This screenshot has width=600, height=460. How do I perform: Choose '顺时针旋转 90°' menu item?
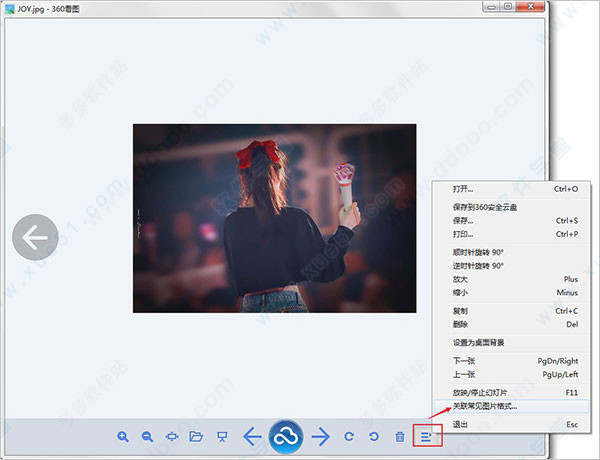tap(478, 252)
